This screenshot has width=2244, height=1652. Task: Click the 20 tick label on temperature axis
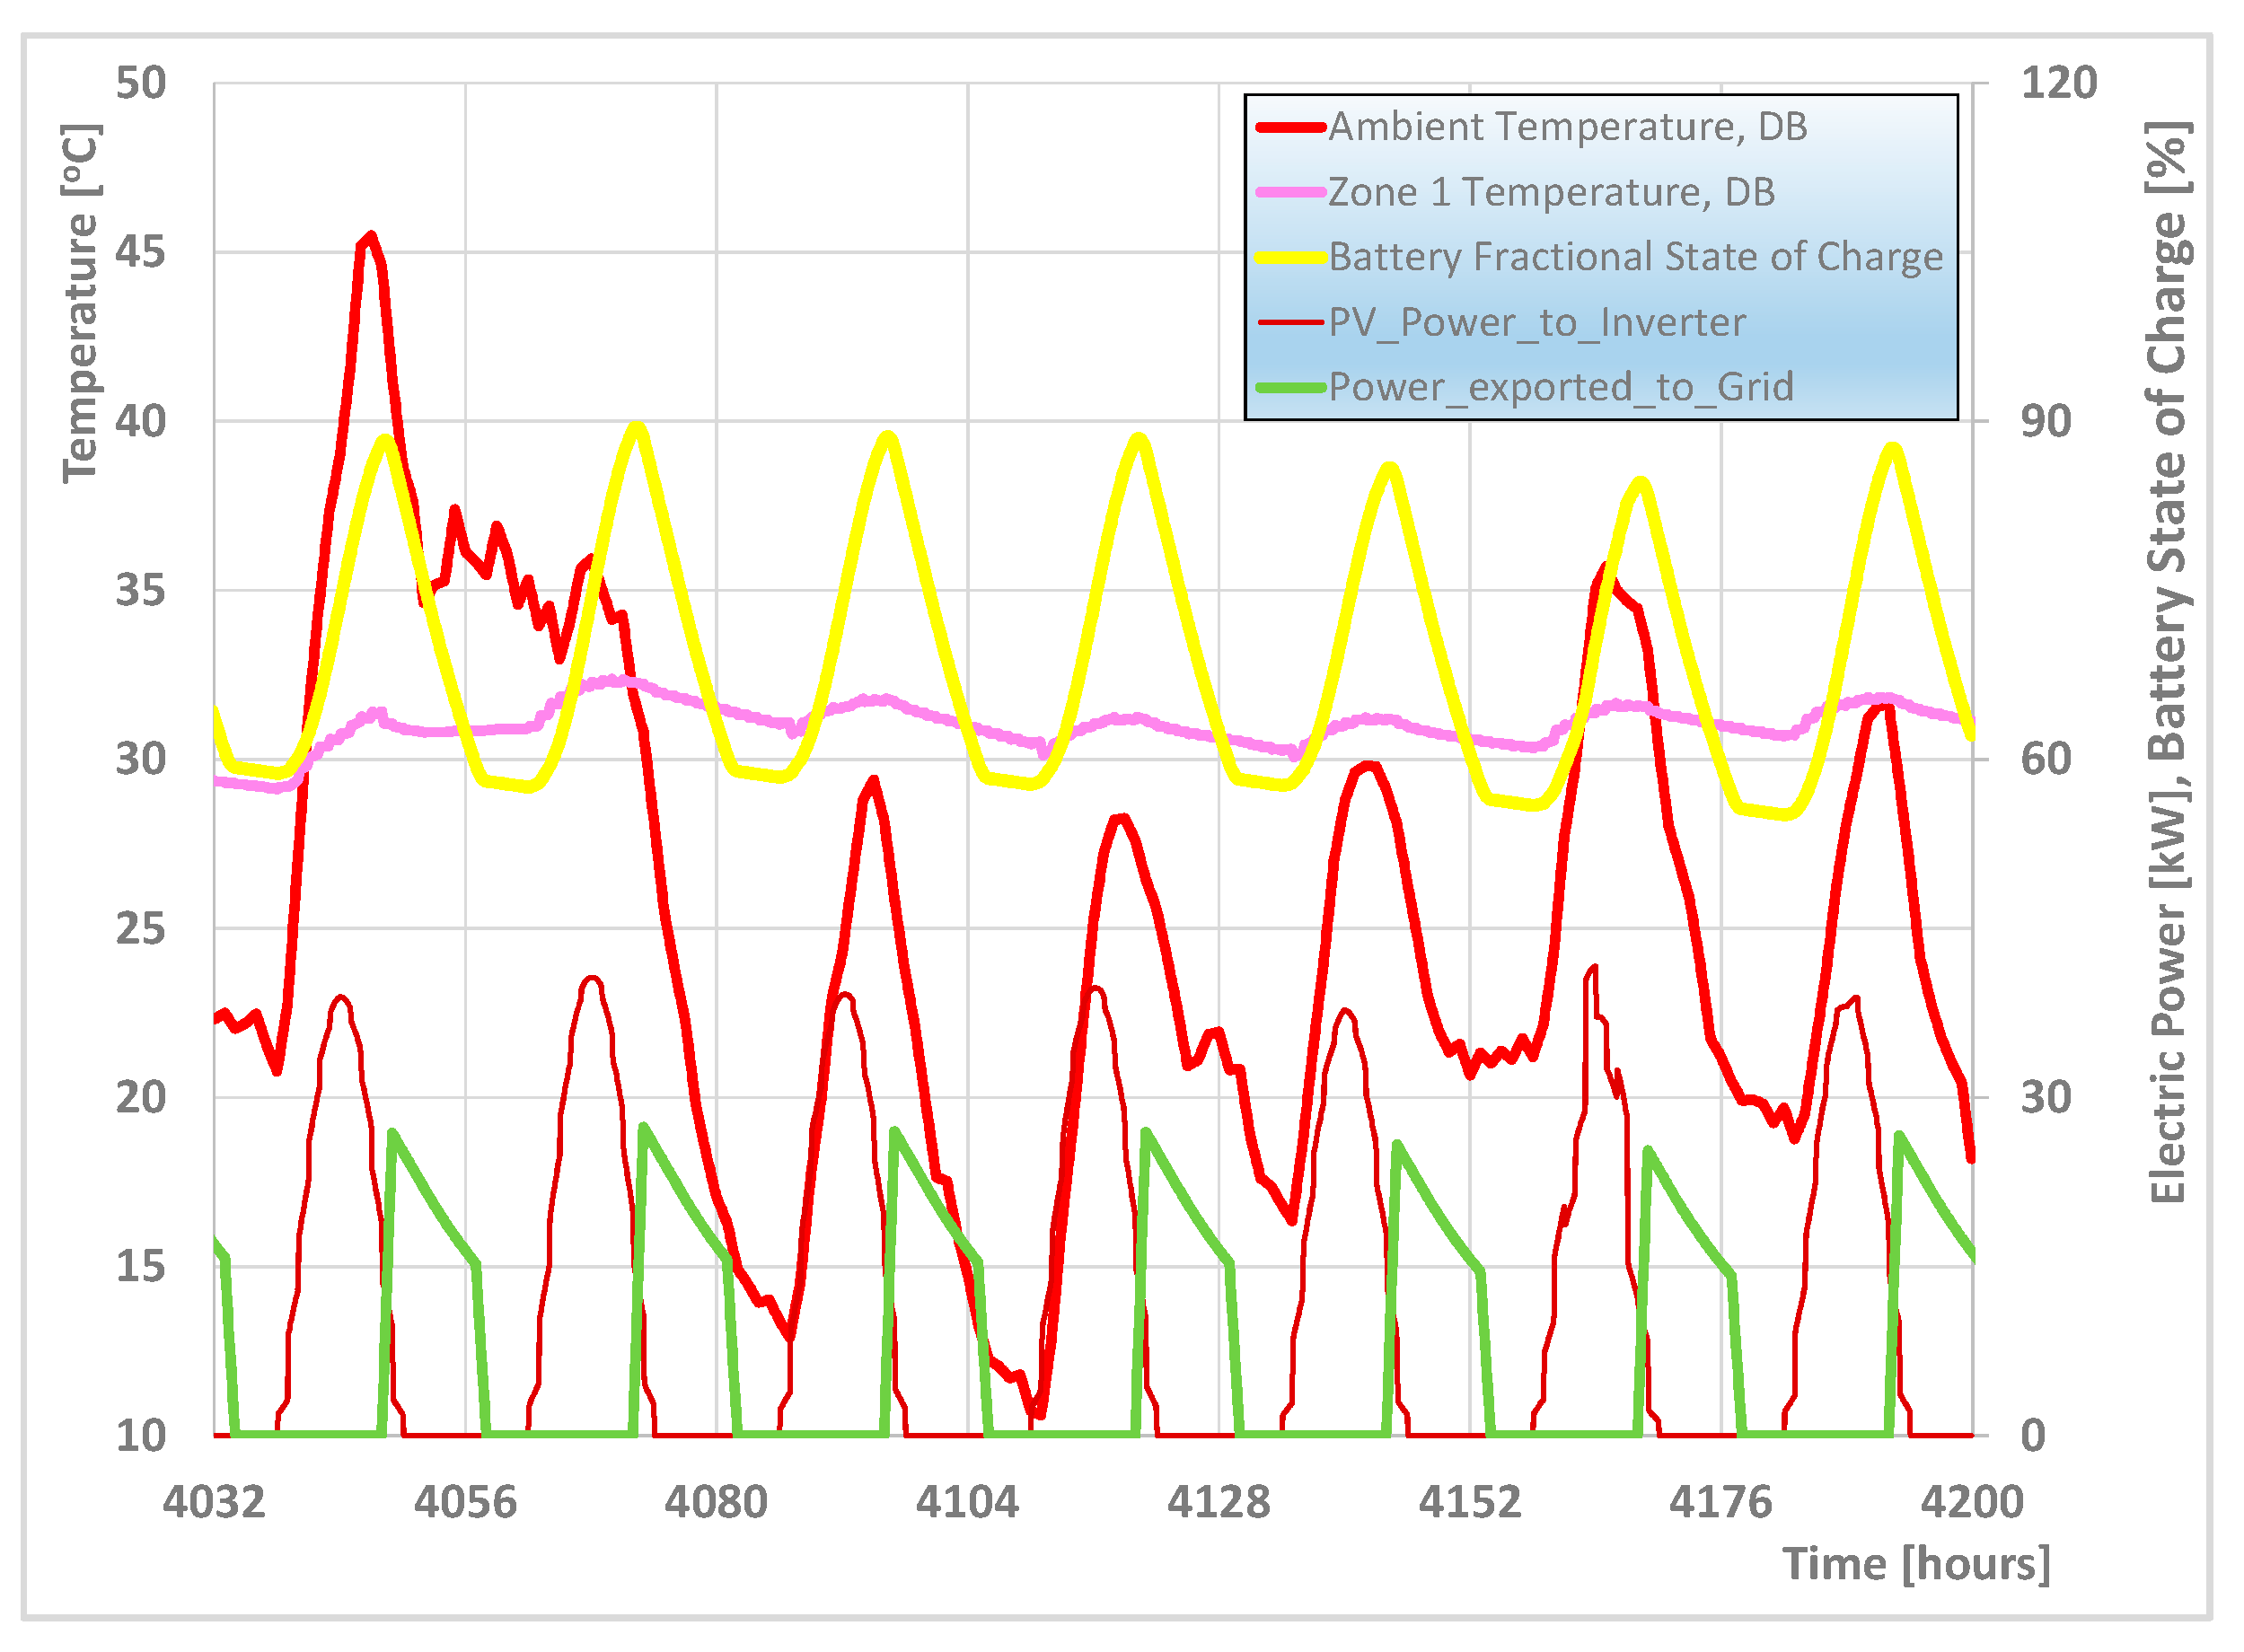click(140, 1098)
